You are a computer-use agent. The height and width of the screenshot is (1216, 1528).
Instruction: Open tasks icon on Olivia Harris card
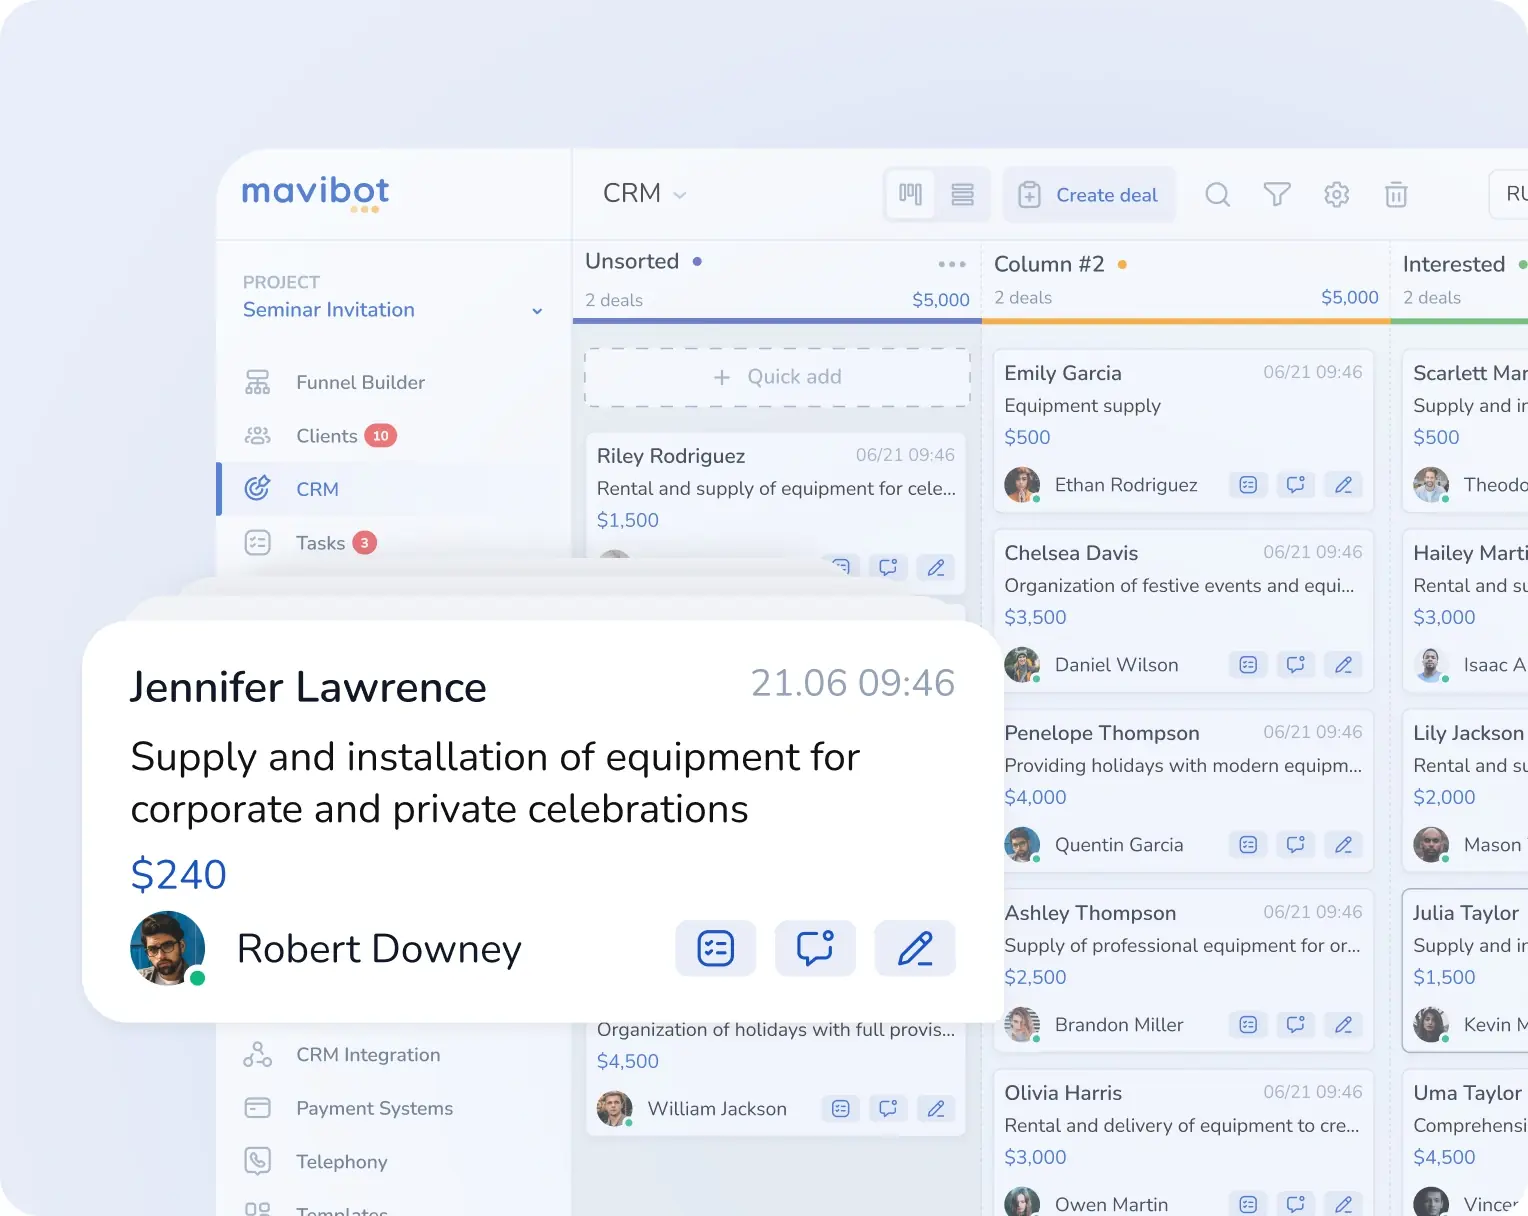(x=1248, y=1204)
